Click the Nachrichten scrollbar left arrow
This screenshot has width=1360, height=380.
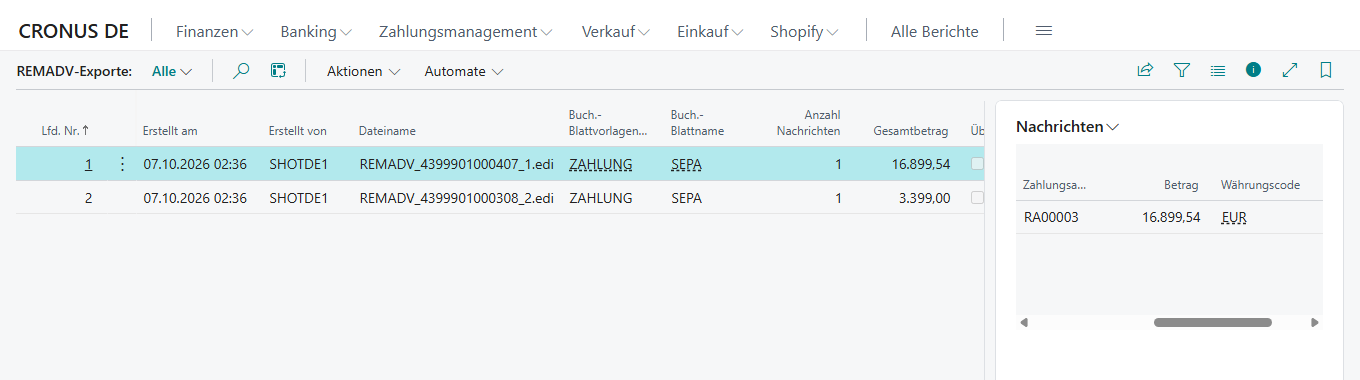click(1024, 323)
